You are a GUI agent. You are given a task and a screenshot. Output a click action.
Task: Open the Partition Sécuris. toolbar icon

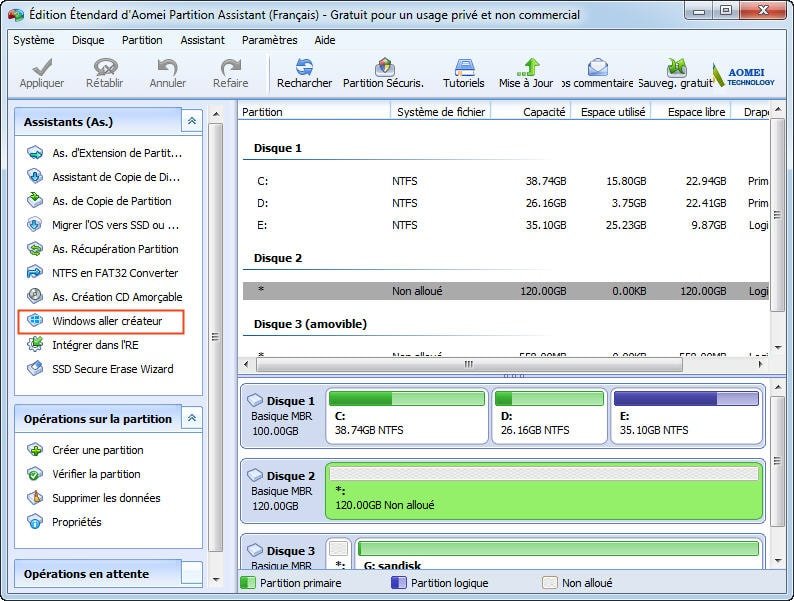click(x=384, y=66)
